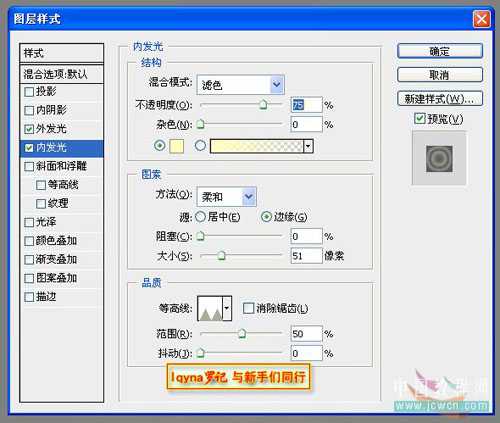
Task: Click the 确定 button
Action: (x=440, y=51)
